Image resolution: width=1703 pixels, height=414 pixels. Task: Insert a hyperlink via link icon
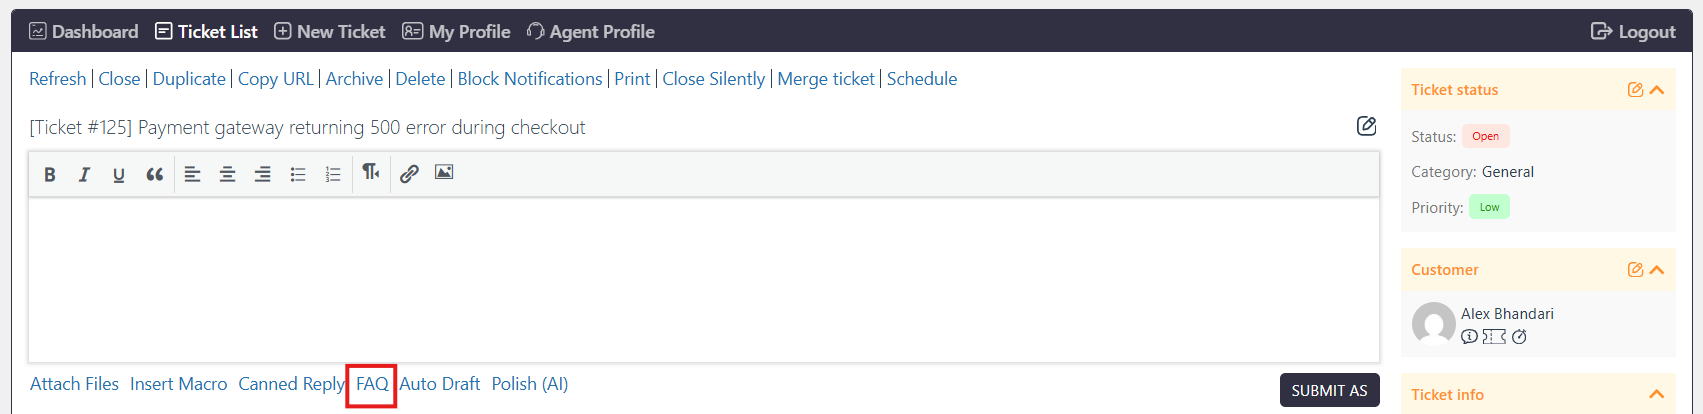click(409, 174)
